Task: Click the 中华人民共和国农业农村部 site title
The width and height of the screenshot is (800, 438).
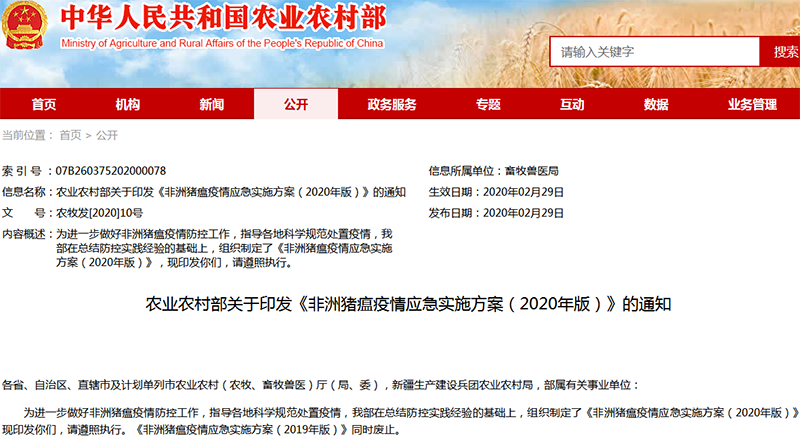Action: pos(223,18)
